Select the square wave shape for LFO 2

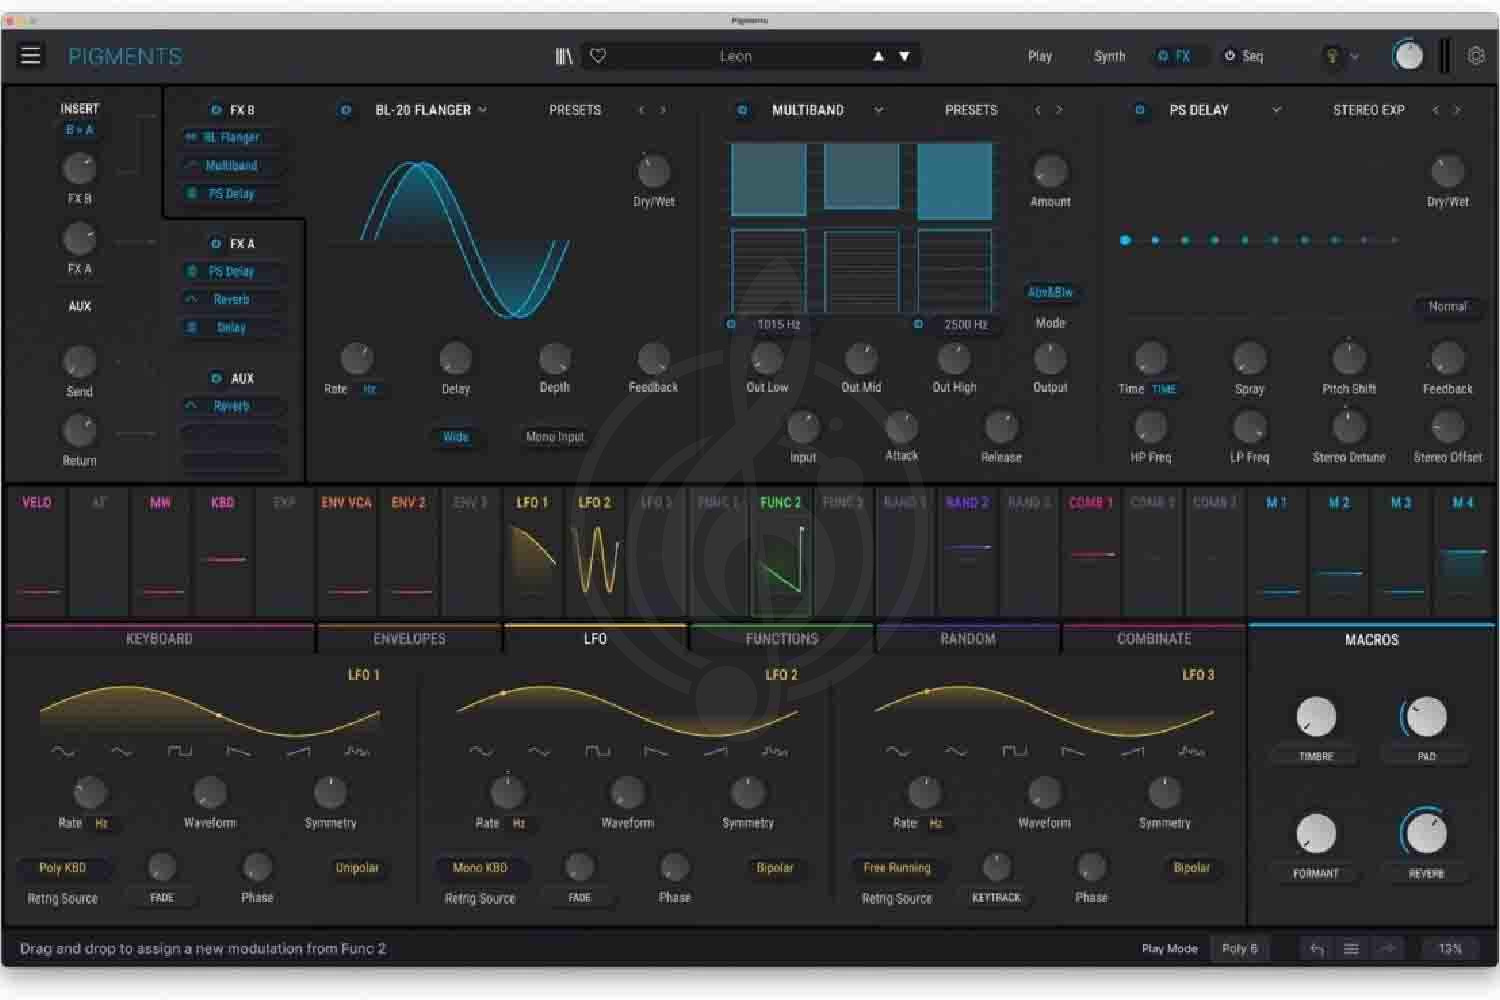597,751
